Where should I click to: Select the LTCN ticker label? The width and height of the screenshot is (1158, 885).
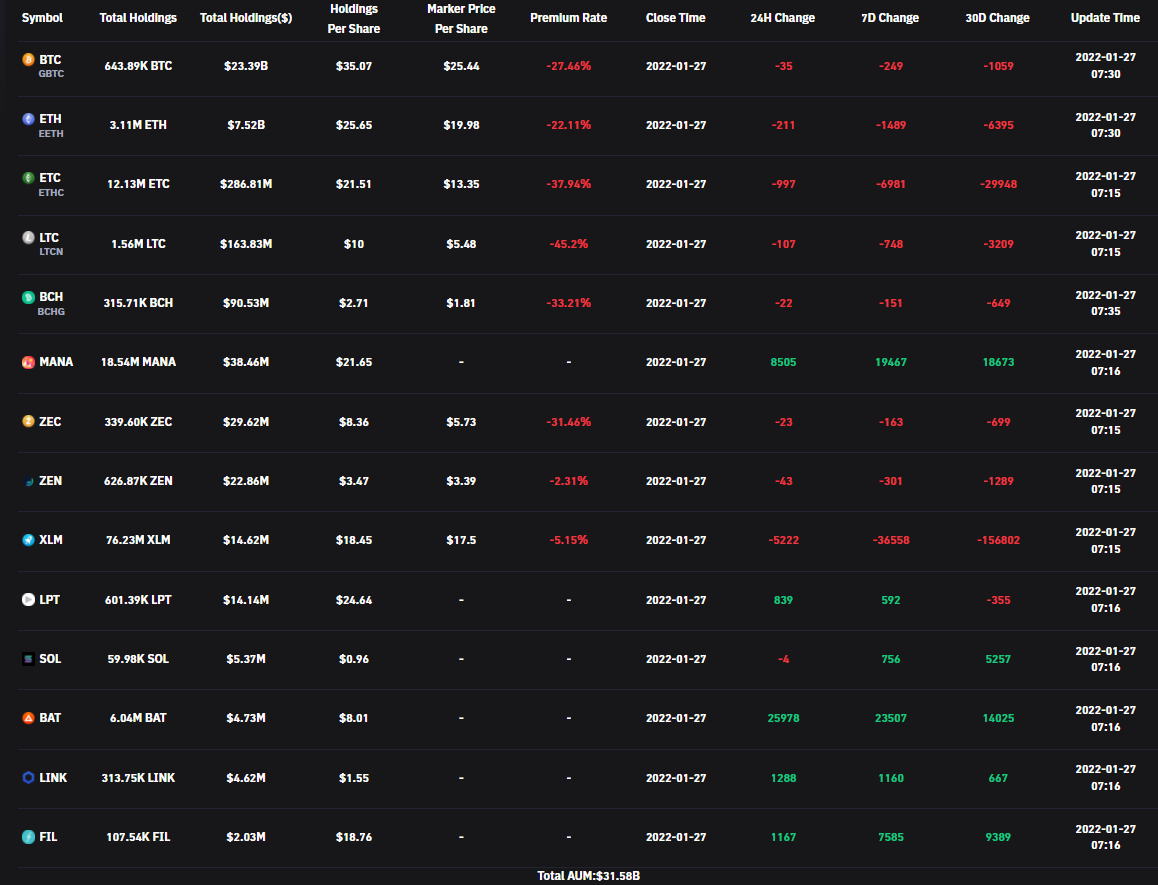pos(51,252)
